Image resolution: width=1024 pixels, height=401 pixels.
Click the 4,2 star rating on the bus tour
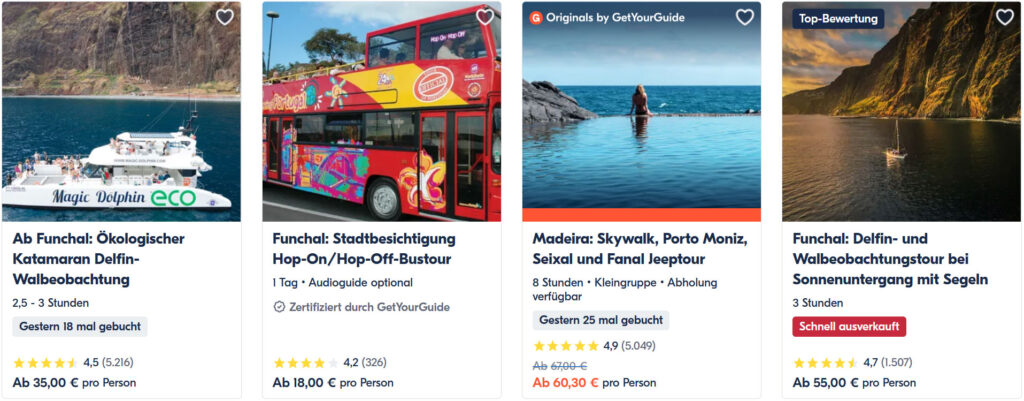click(x=305, y=362)
